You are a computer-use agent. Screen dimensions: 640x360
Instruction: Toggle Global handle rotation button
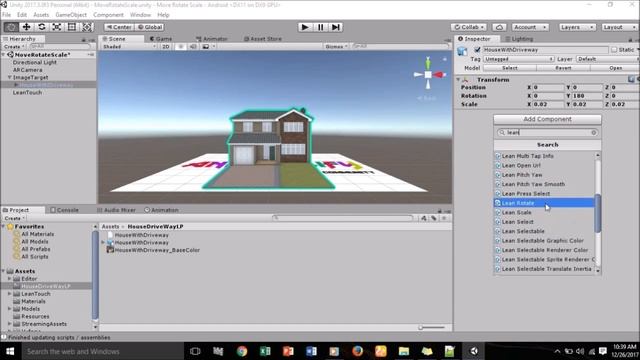[149, 27]
